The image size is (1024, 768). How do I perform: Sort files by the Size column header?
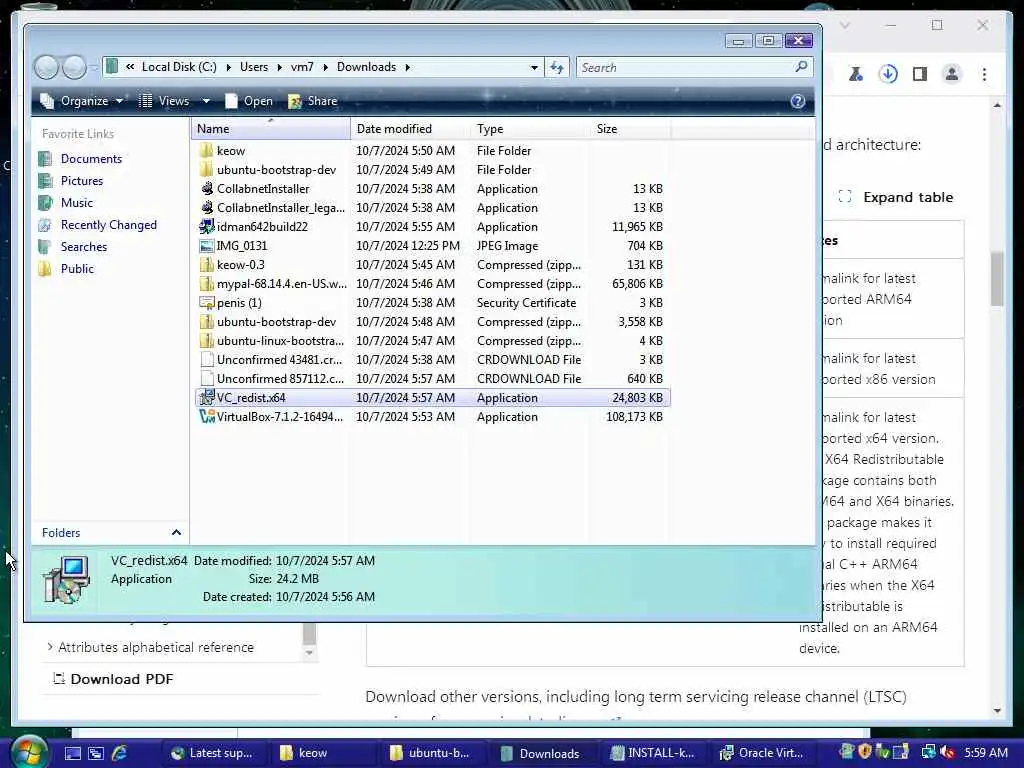(629, 129)
